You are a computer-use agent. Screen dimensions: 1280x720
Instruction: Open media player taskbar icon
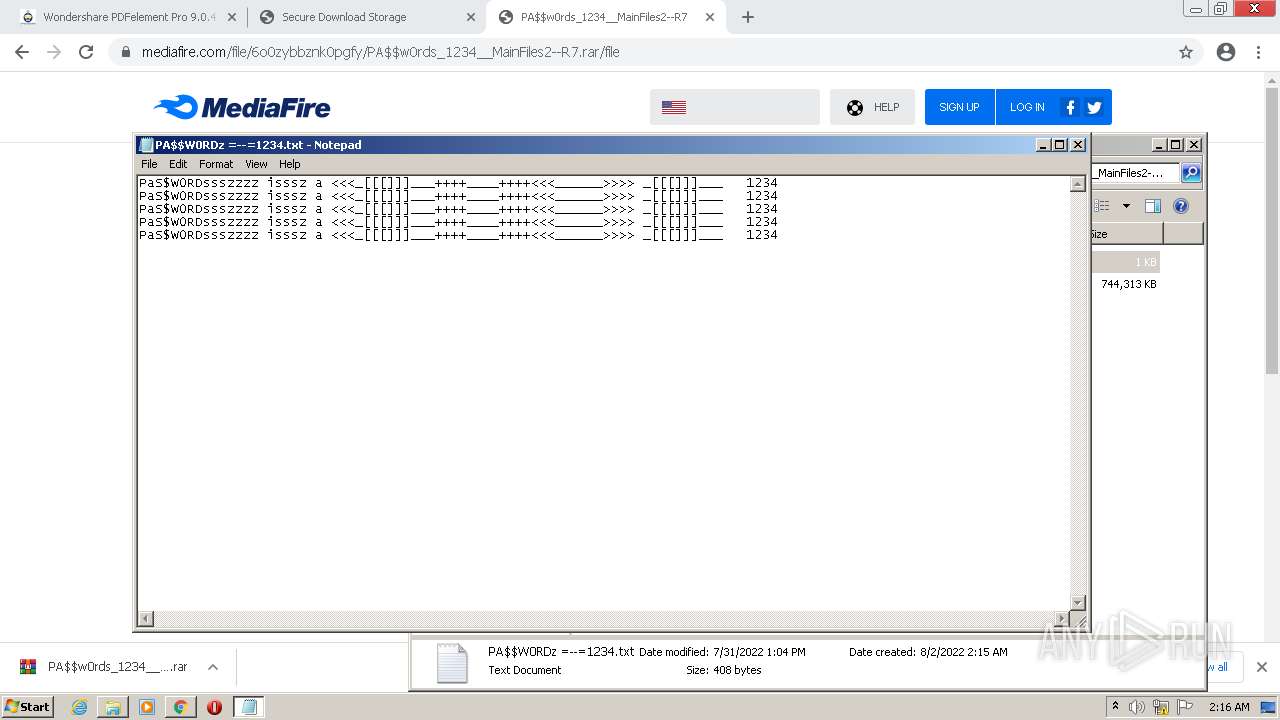click(147, 707)
